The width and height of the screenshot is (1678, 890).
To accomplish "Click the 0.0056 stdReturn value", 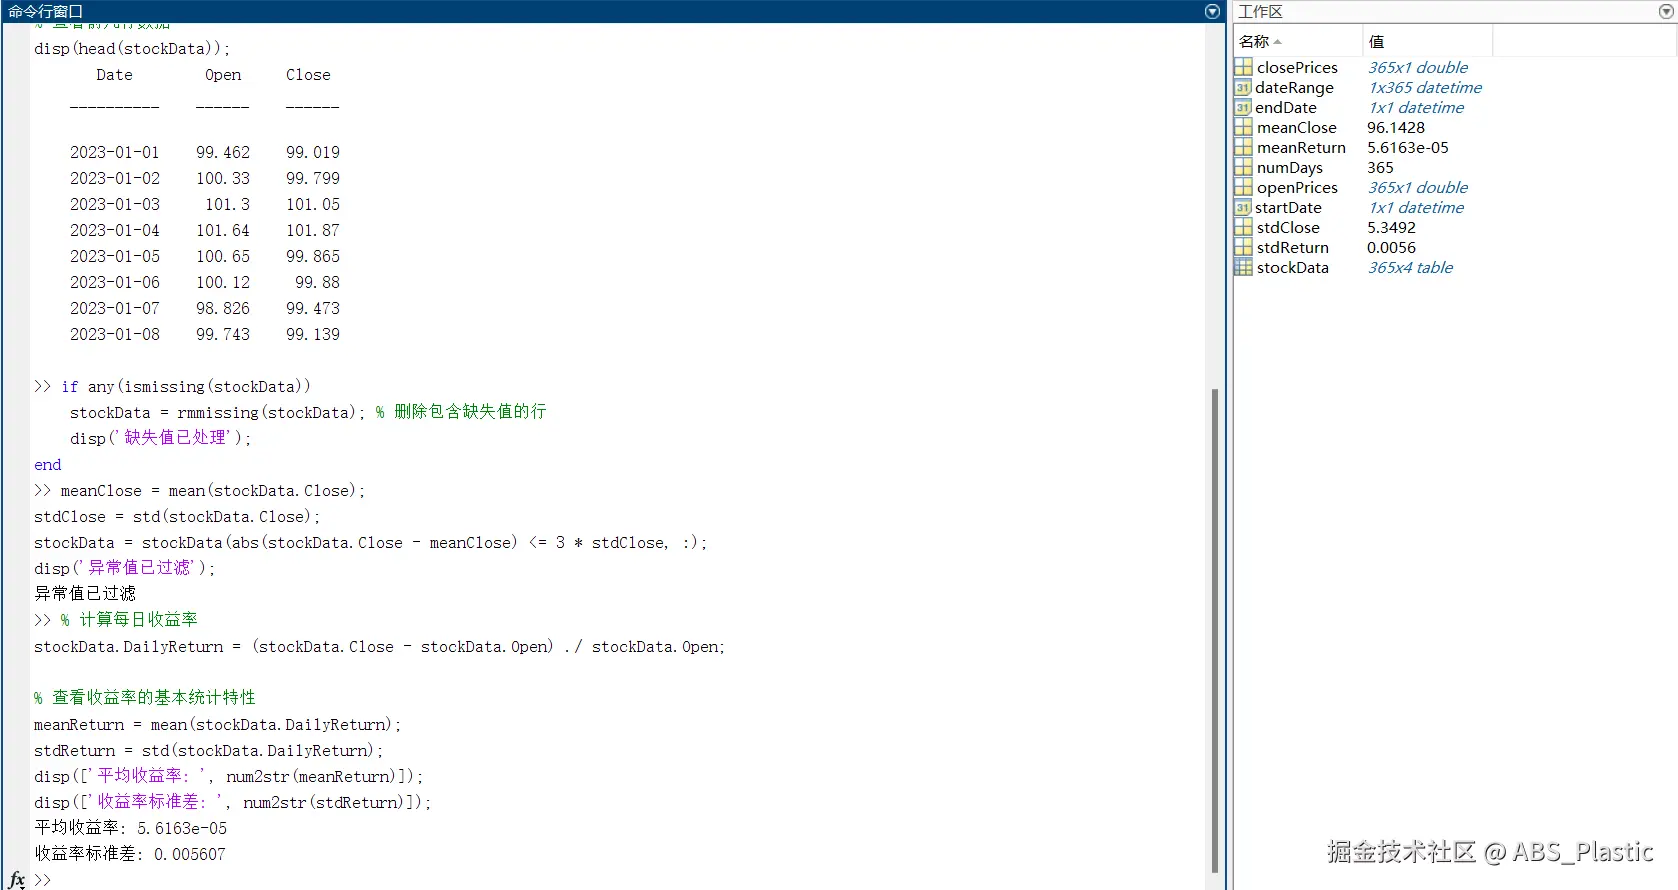I will point(1391,247).
